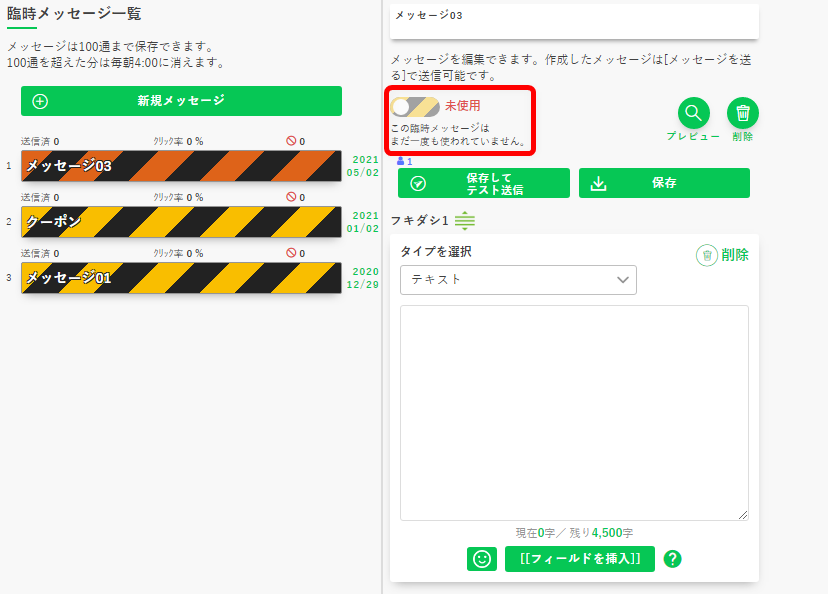This screenshot has width=828, height=594.
Task: Click the reorder icon next to フキダシ1
Action: tap(463, 221)
